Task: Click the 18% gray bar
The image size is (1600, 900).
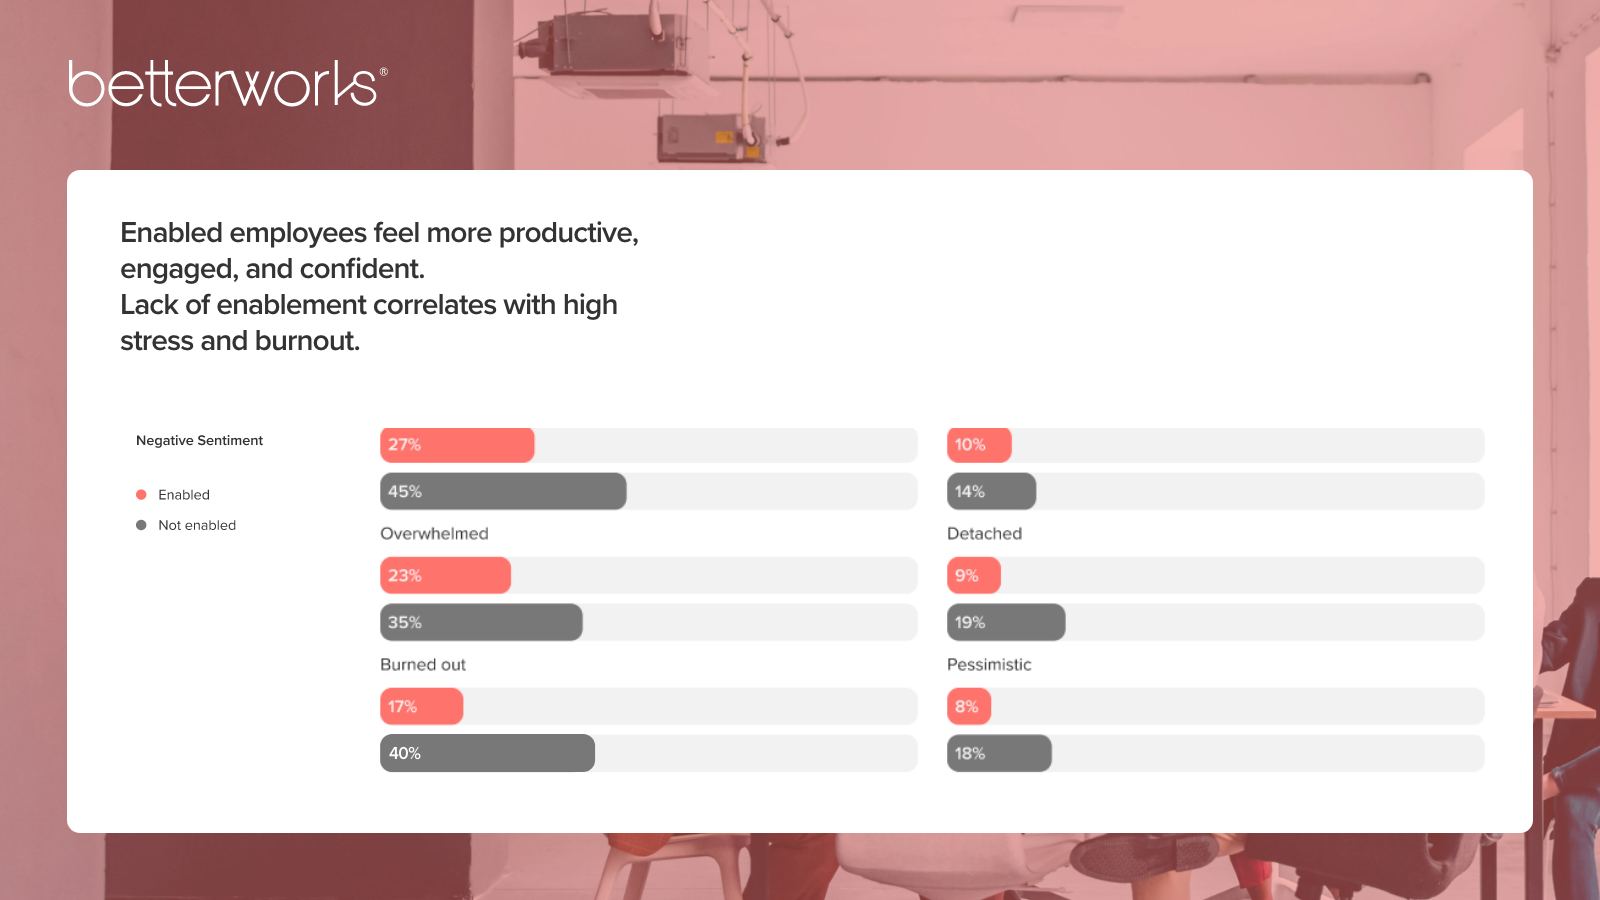Action: pyautogui.click(x=999, y=753)
